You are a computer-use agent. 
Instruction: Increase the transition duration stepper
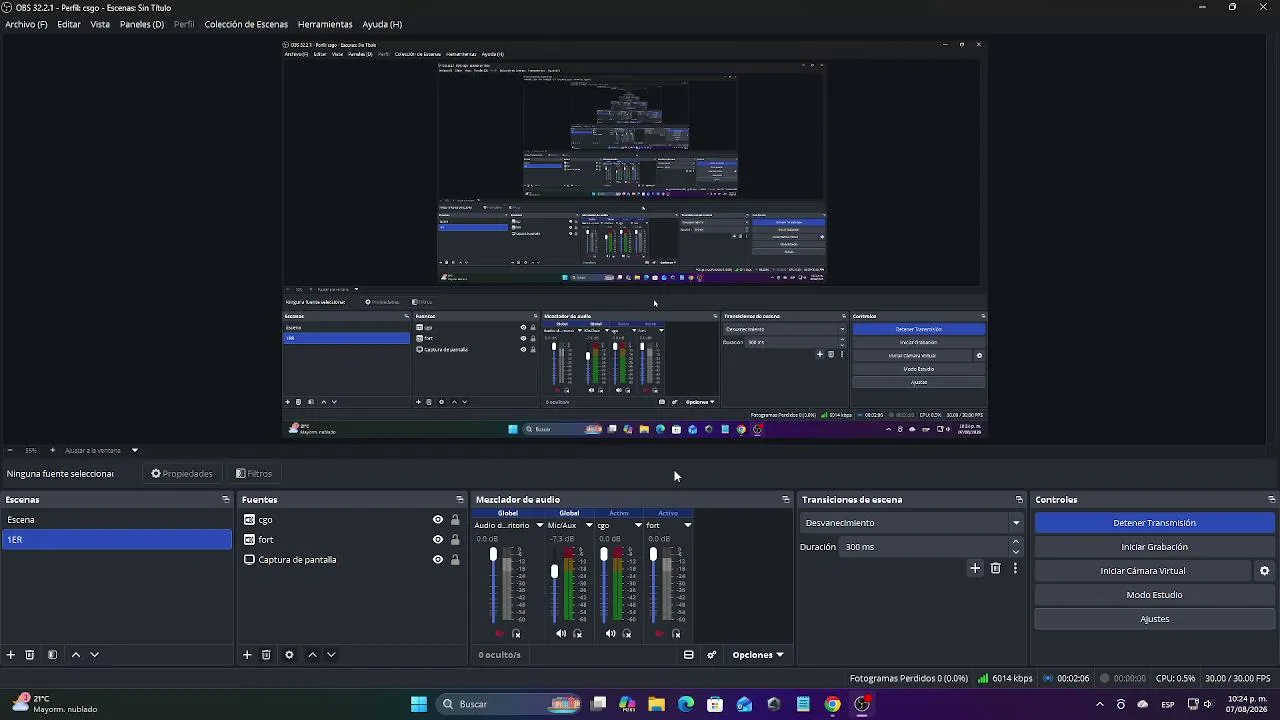(x=1016, y=542)
